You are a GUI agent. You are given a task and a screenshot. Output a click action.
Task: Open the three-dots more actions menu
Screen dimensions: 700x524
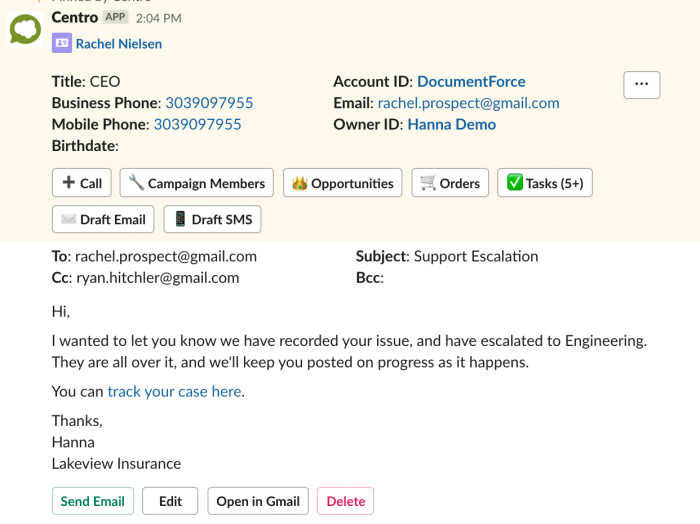click(x=642, y=85)
